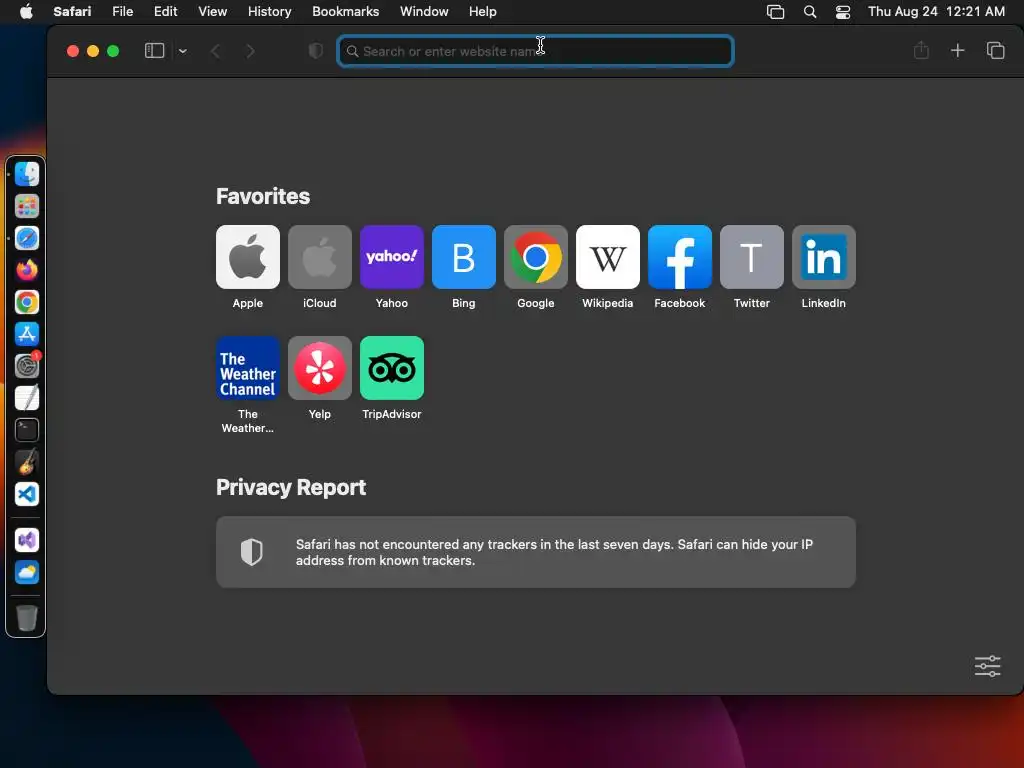
Task: Open the Twitter favorite
Action: tap(752, 257)
